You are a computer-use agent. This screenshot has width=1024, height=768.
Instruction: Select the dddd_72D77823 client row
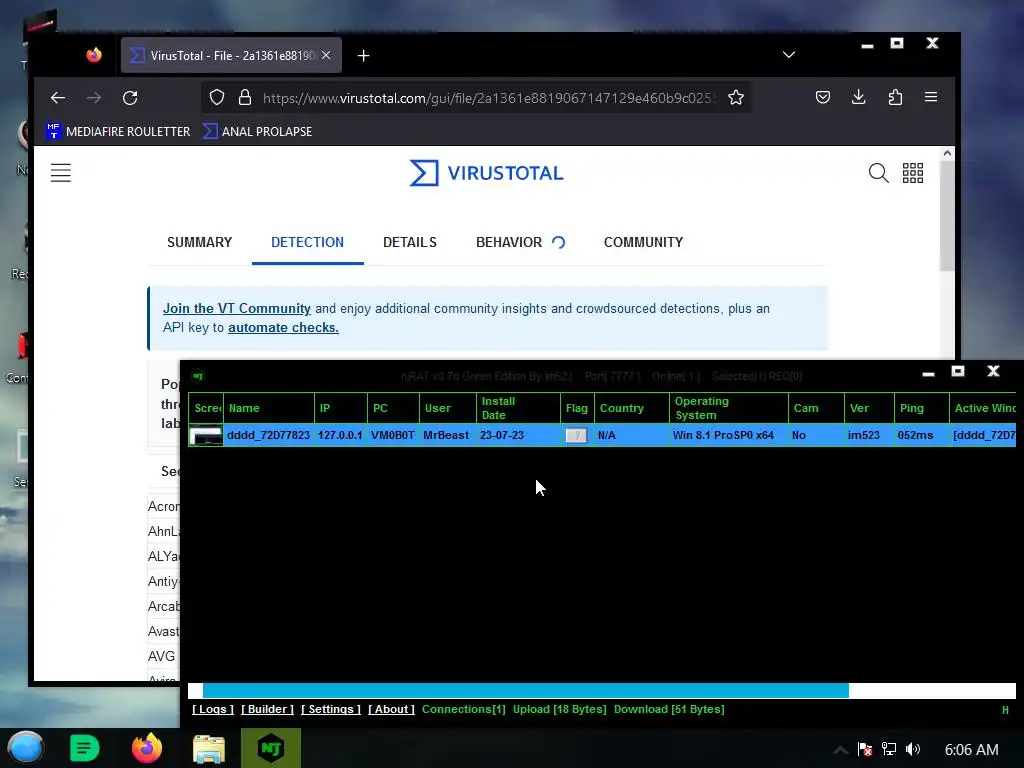[601, 435]
